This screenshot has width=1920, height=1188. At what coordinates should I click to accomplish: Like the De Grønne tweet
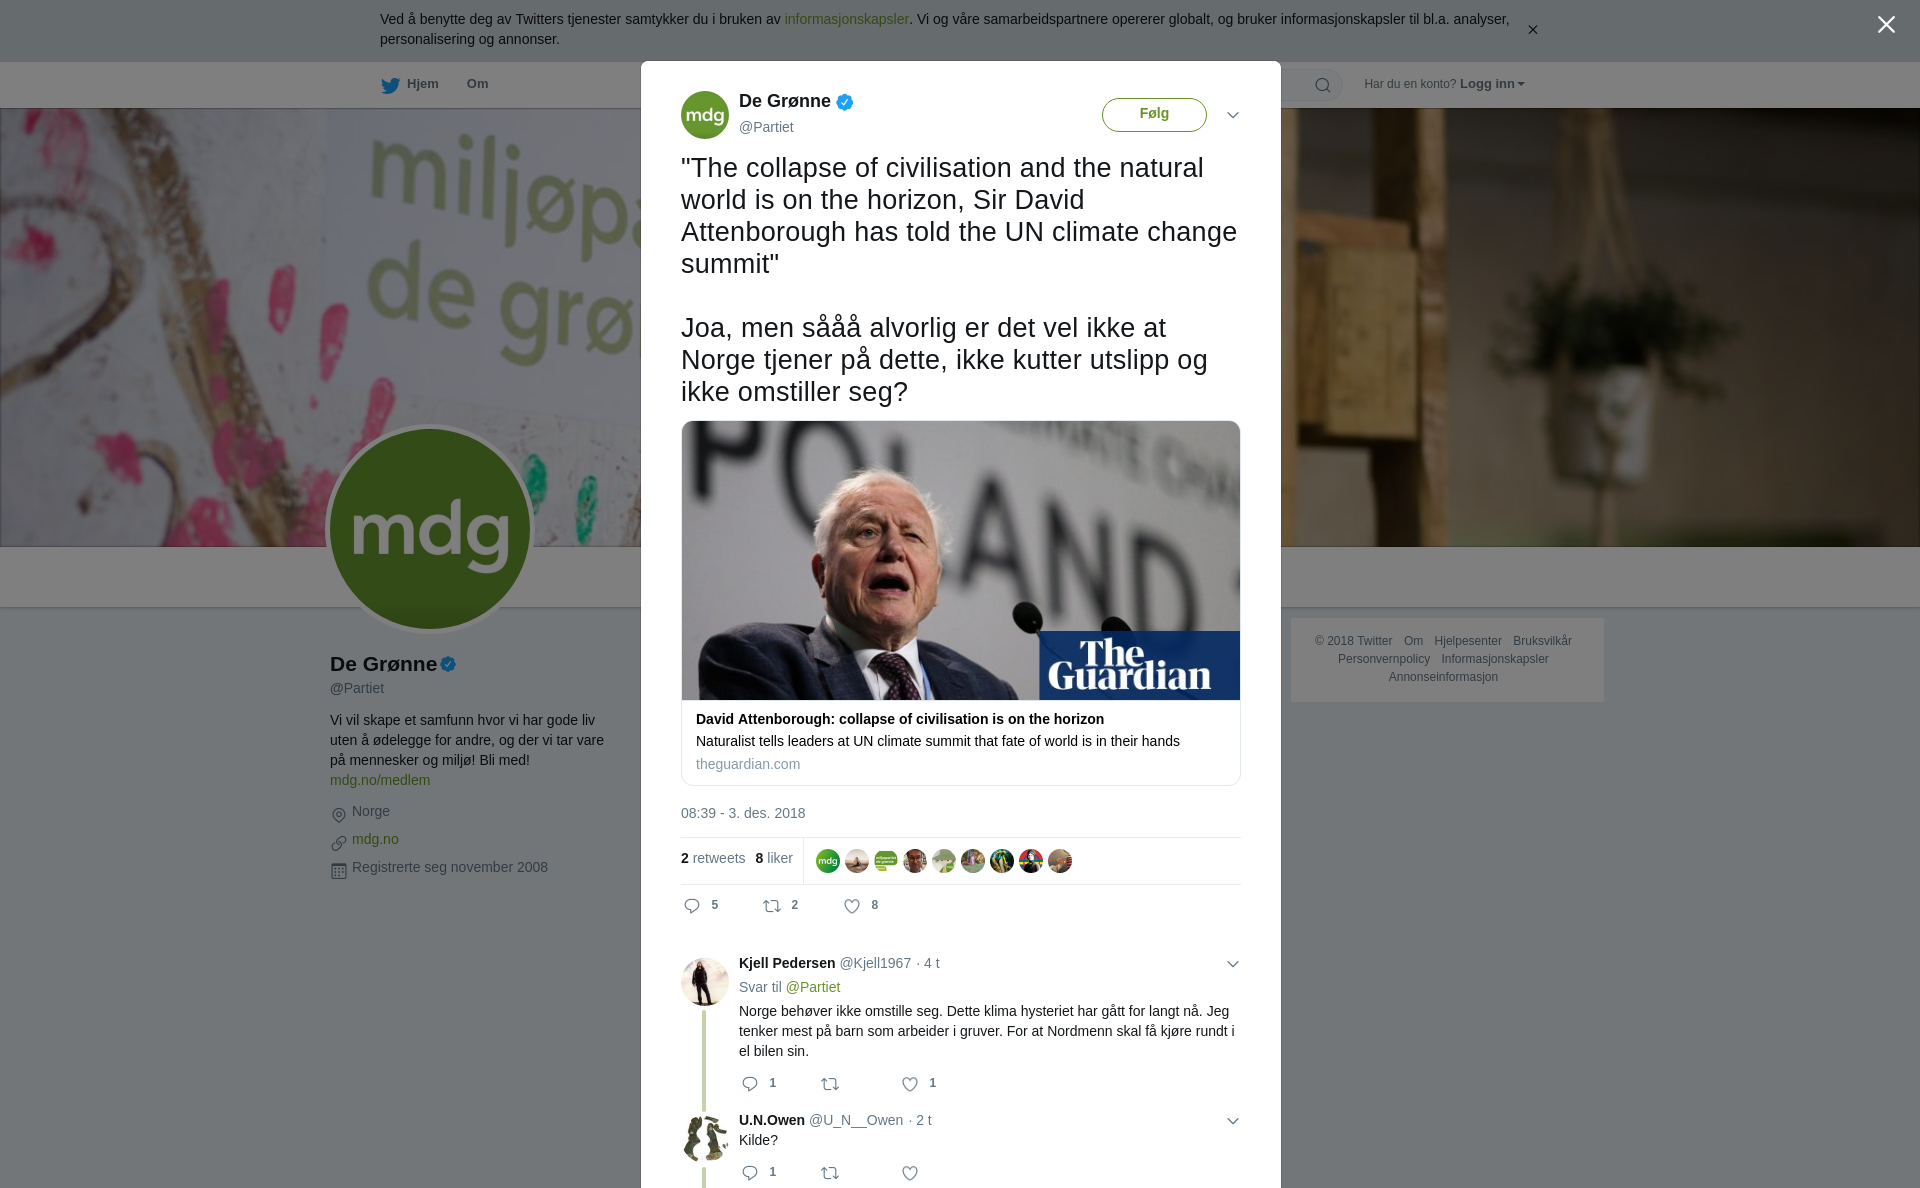(x=852, y=906)
